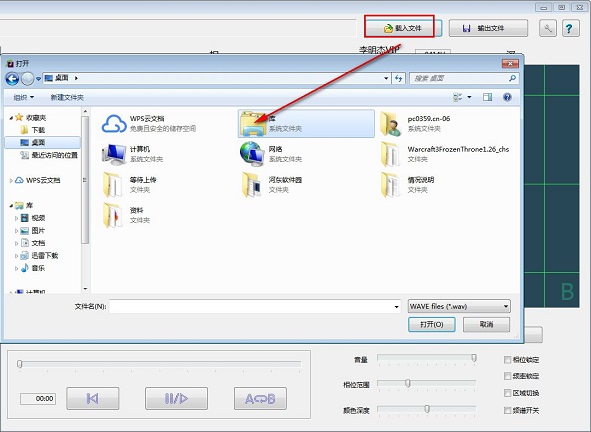Refresh the folder via address bar refresh icon
The image size is (591, 432).
point(399,78)
